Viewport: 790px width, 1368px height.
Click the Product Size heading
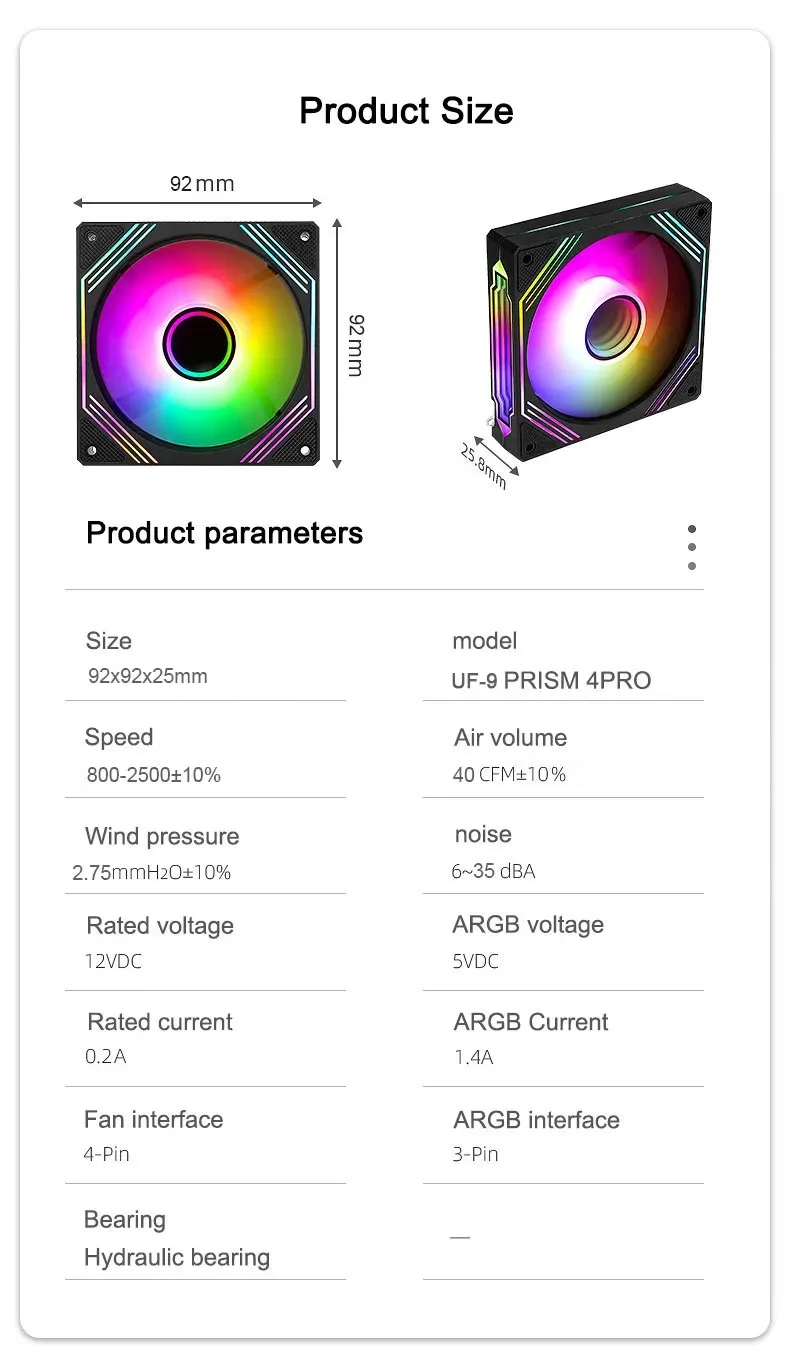point(406,110)
